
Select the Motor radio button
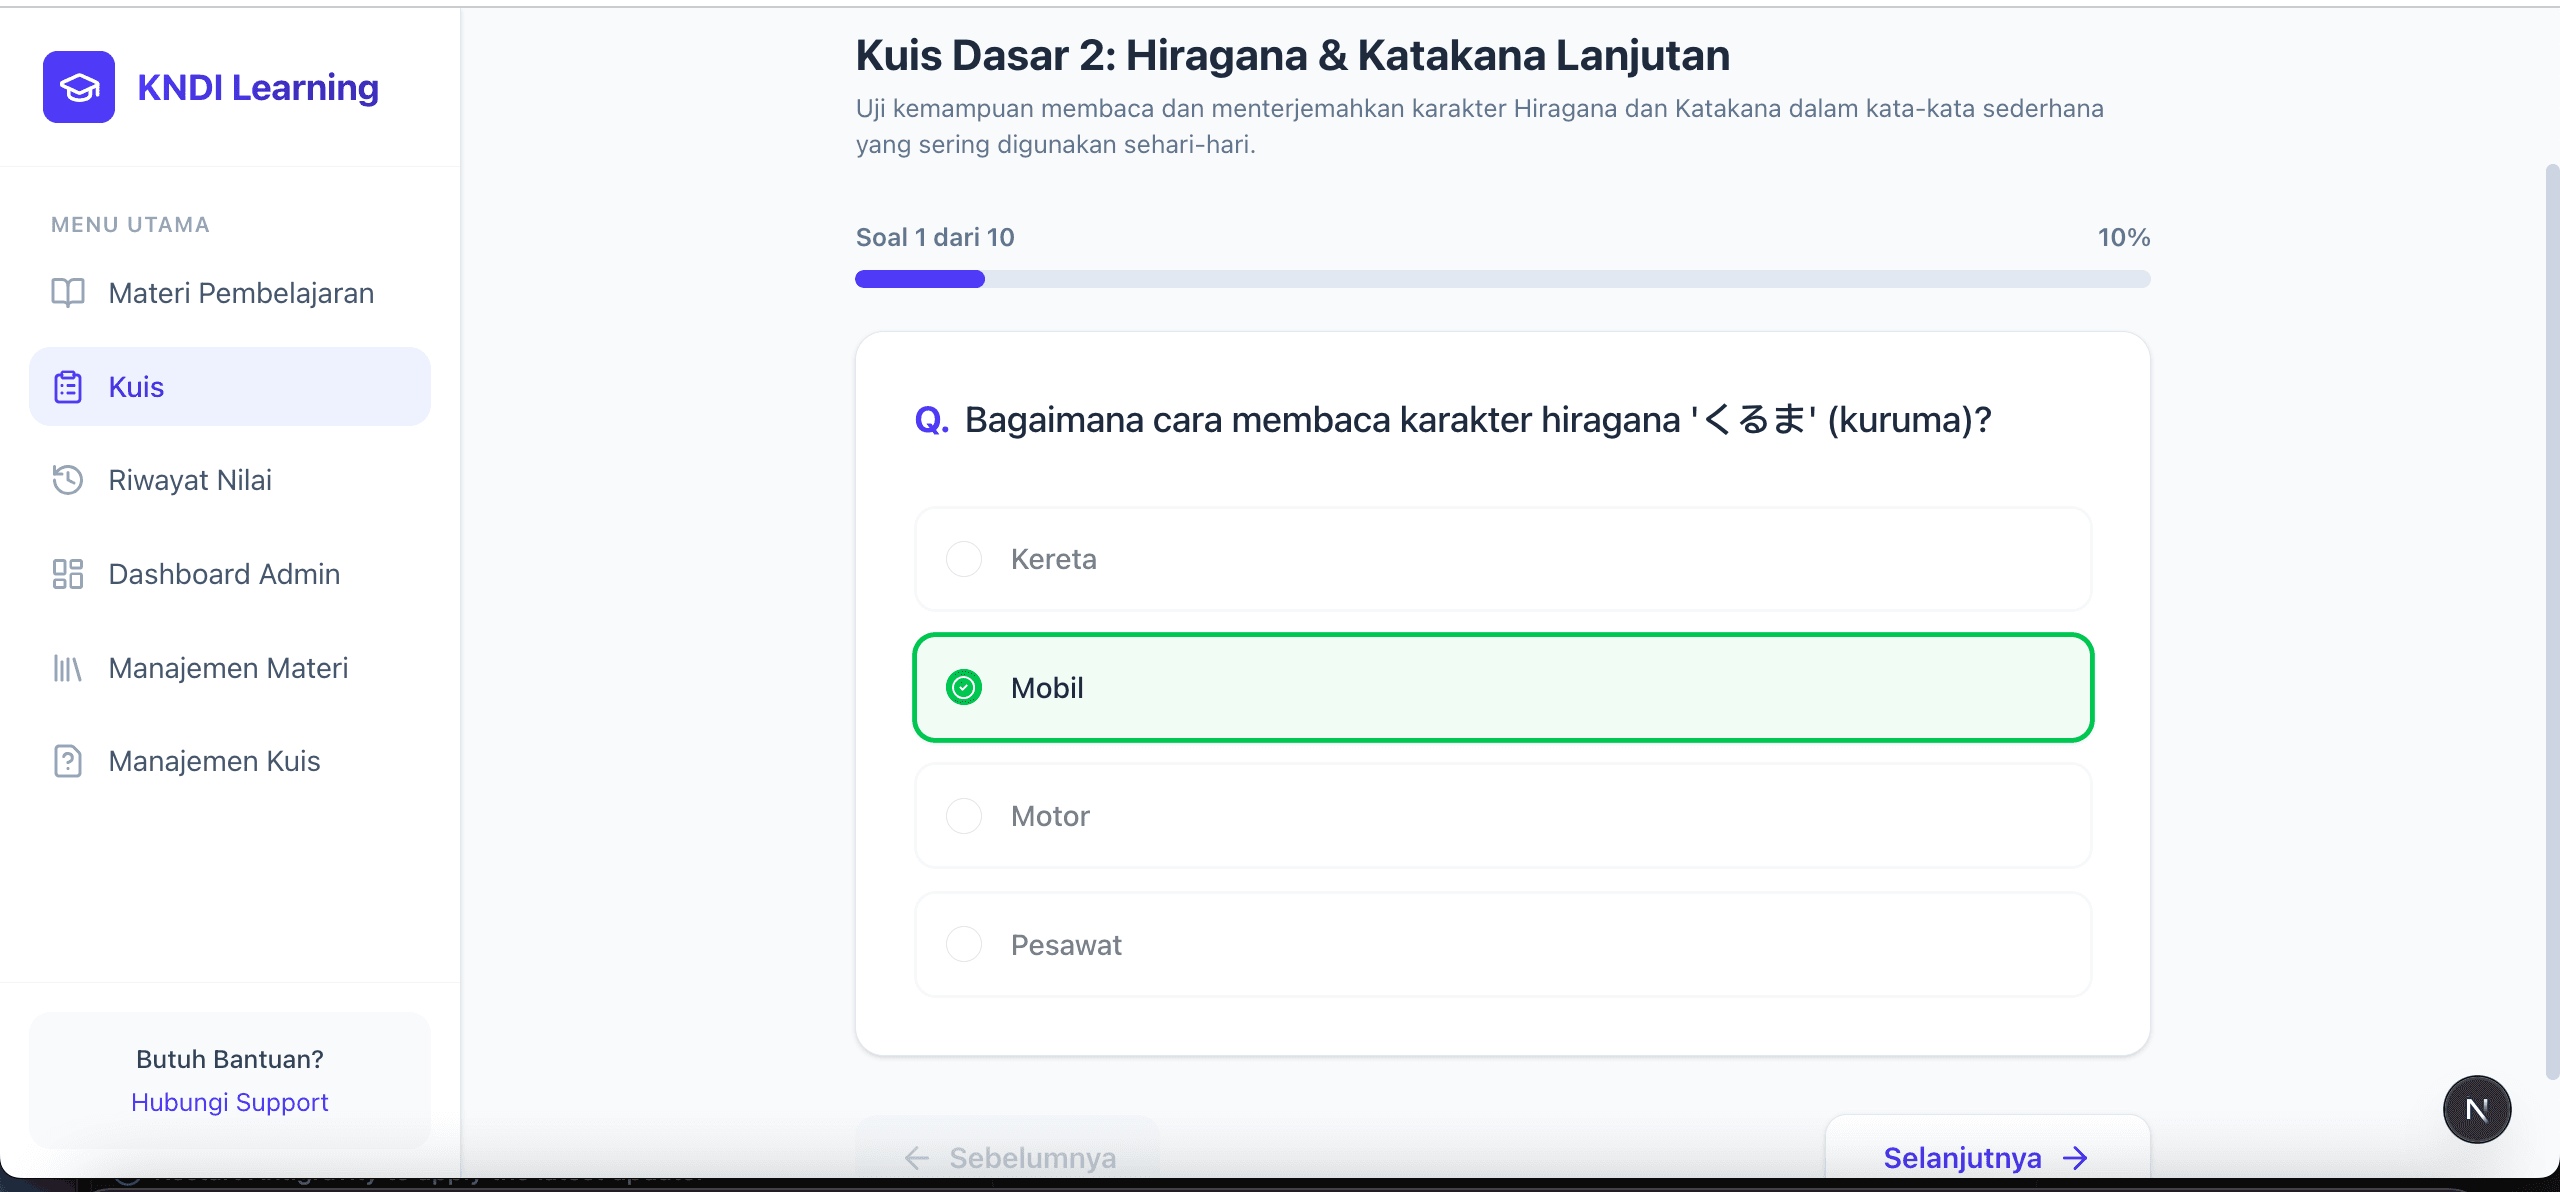[x=964, y=816]
